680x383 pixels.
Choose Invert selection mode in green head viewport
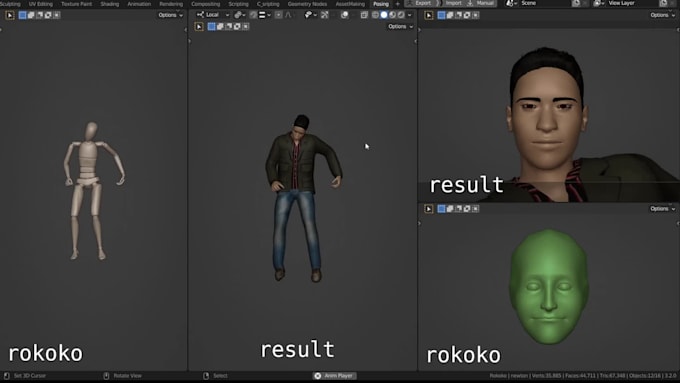467,209
